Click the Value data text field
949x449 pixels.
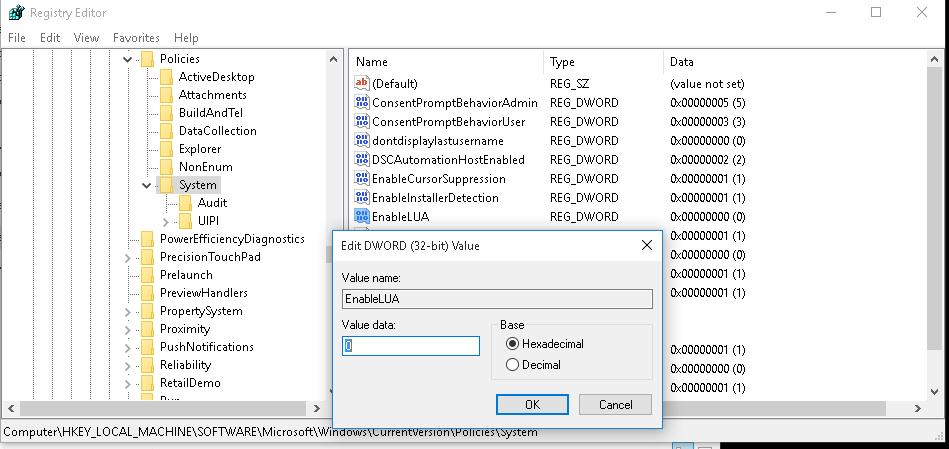point(411,346)
